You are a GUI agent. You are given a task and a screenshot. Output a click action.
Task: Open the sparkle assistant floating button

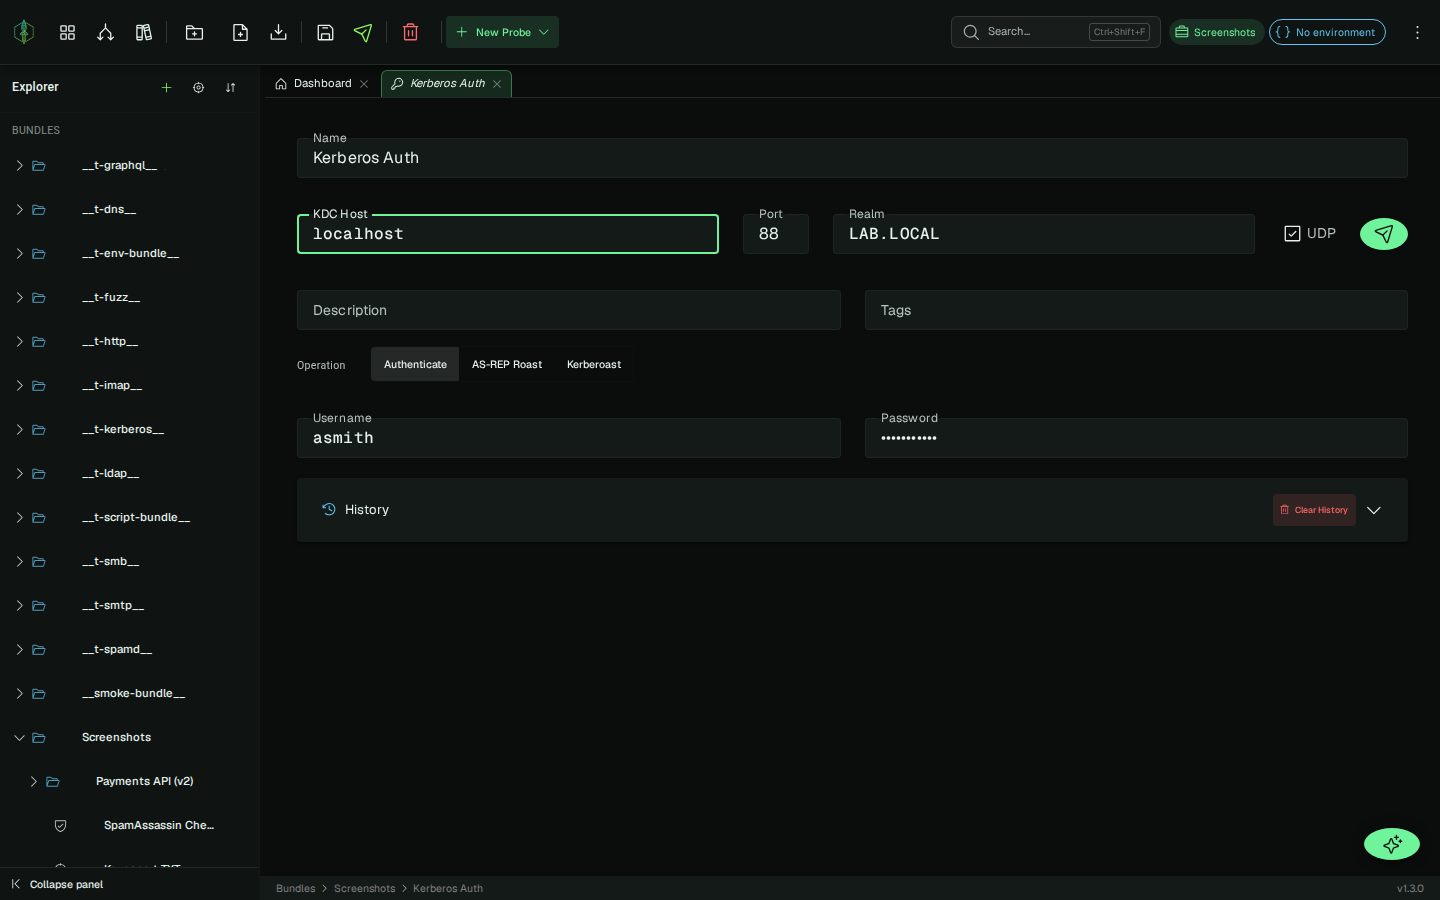point(1392,844)
